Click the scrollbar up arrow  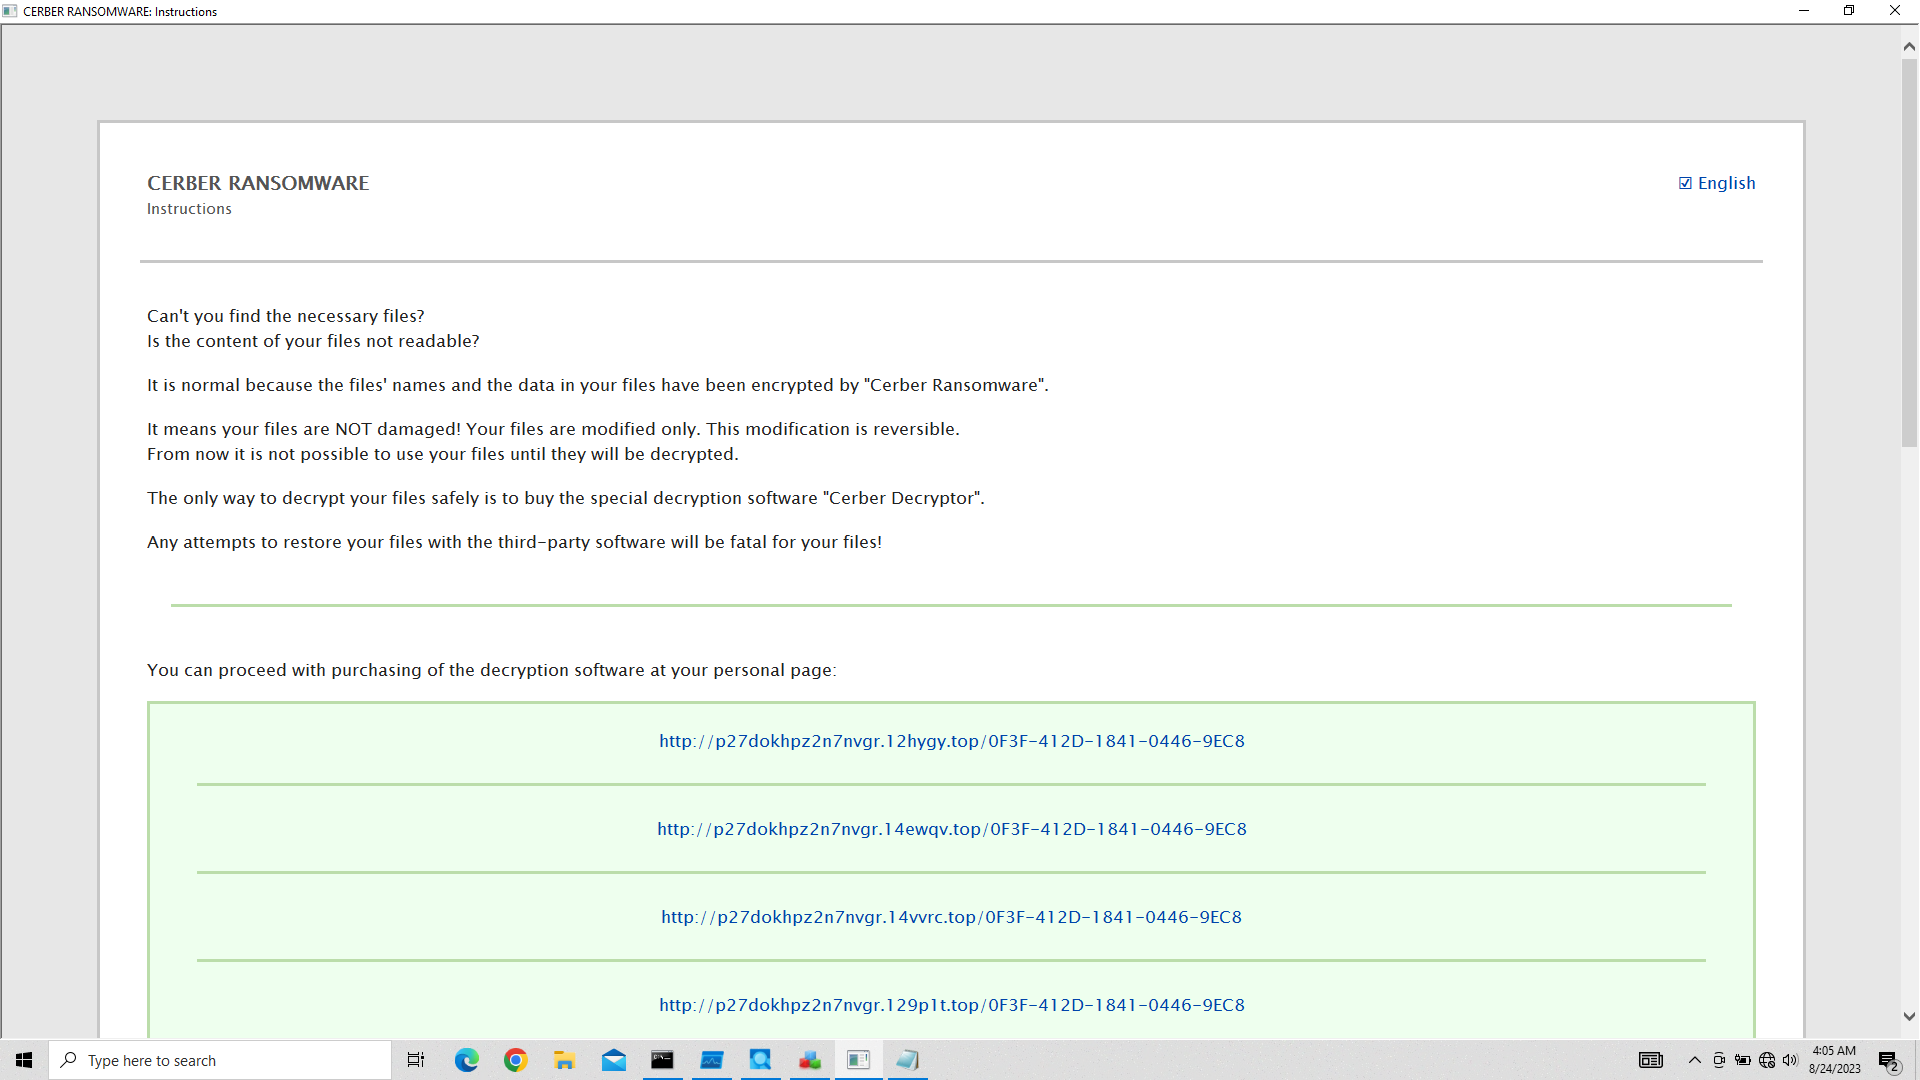pos(1909,46)
